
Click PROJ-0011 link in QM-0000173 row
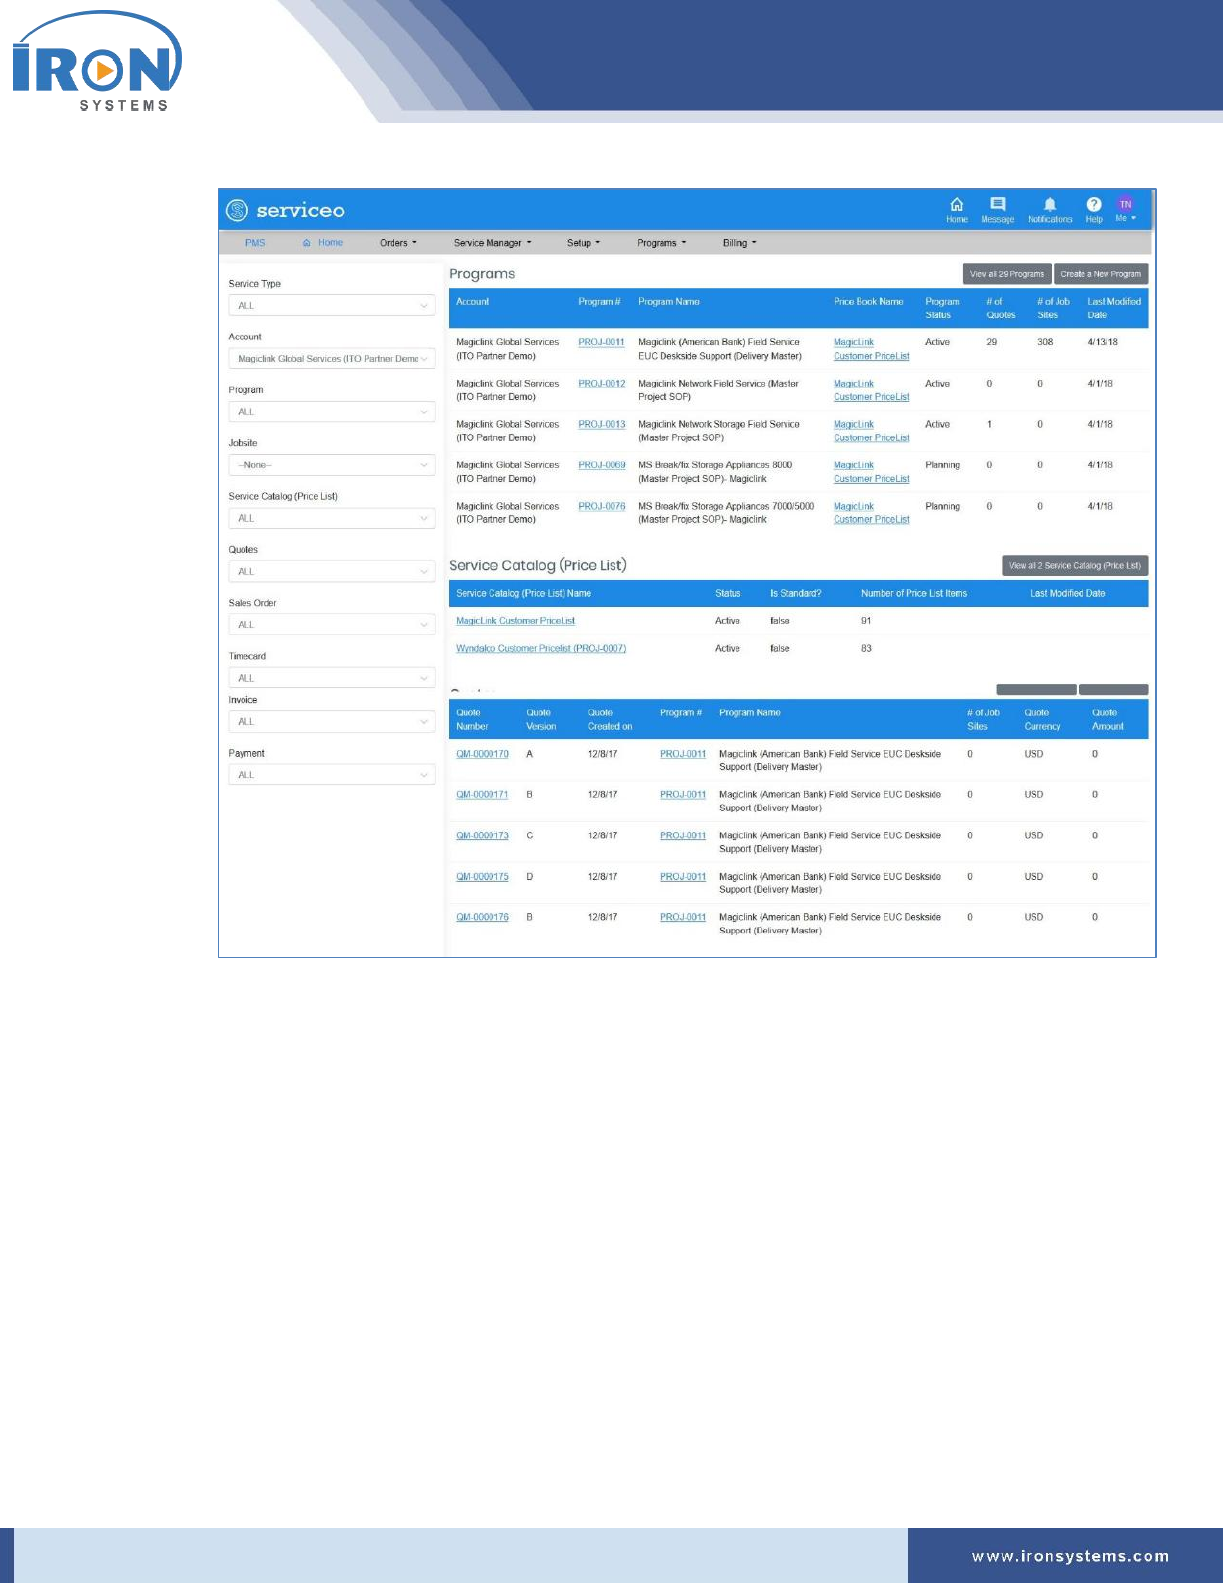click(683, 836)
